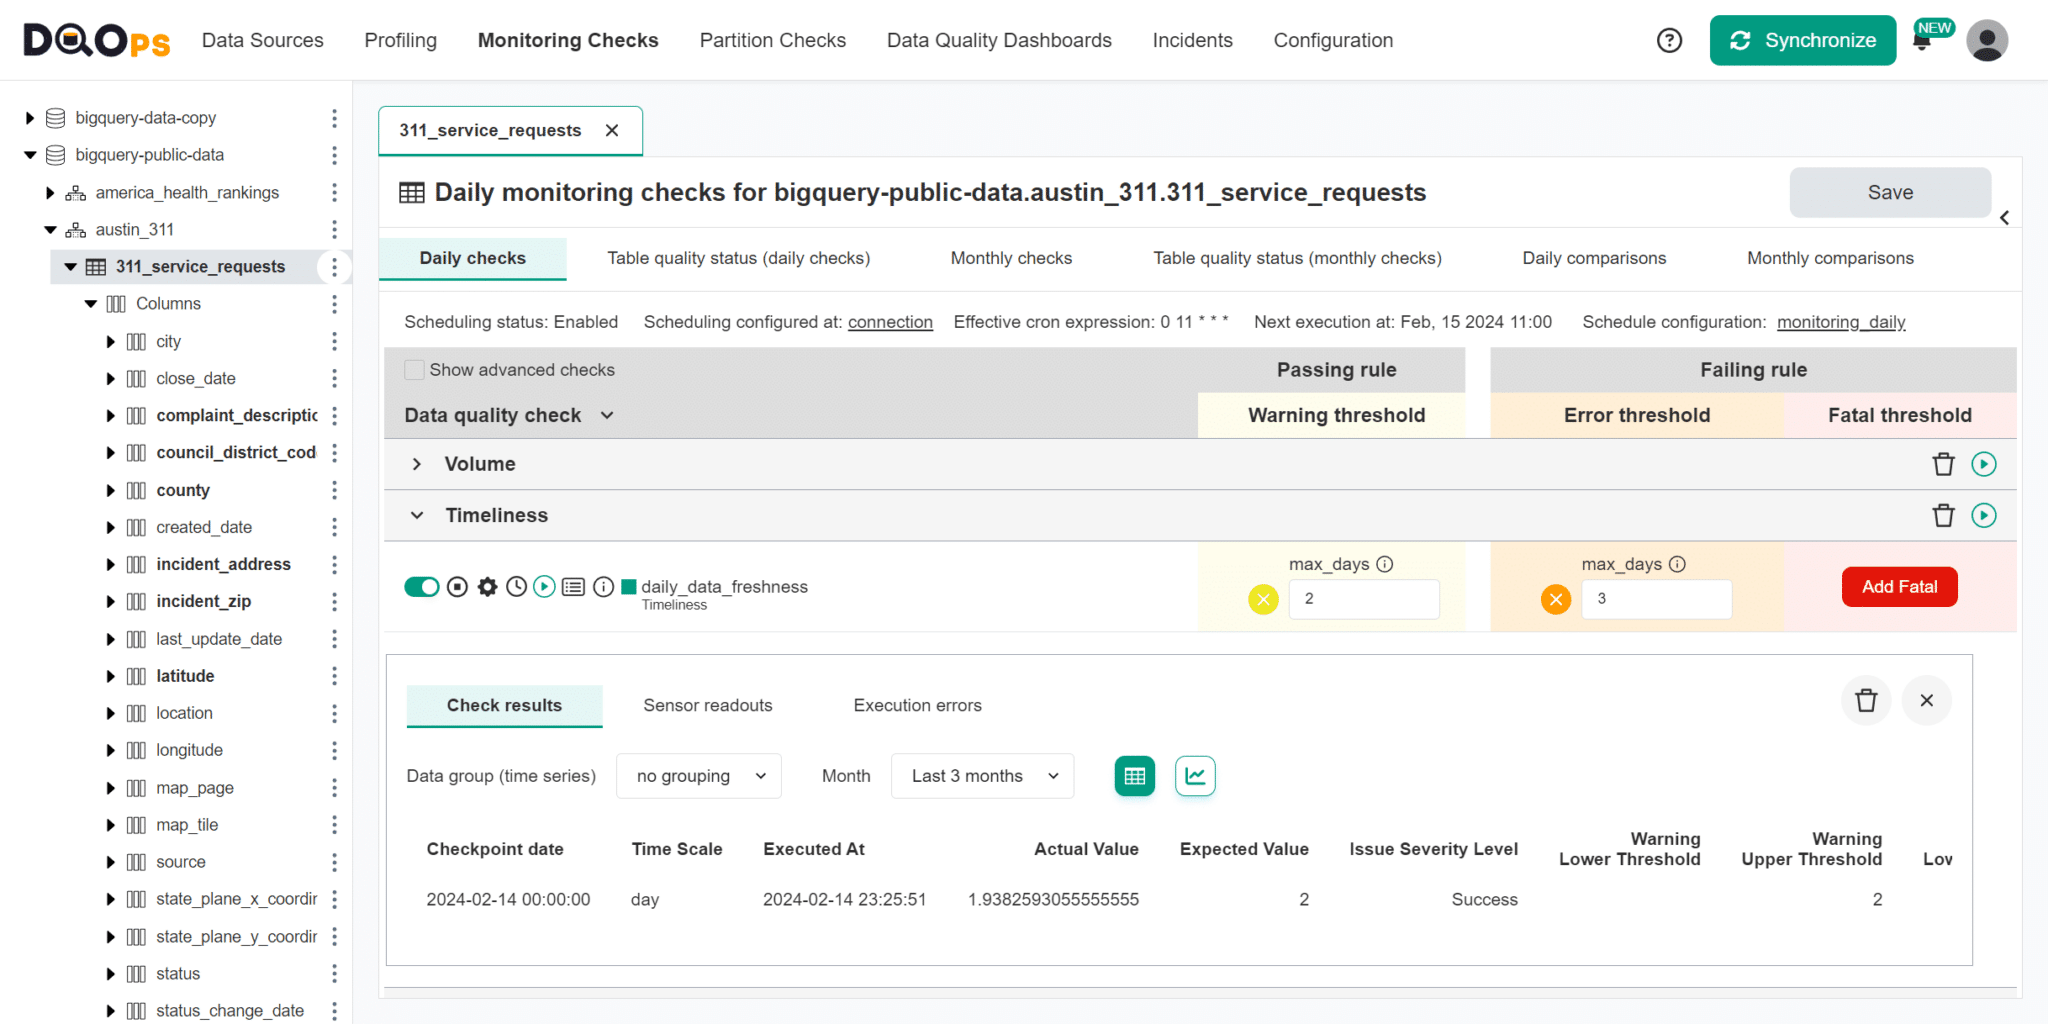Open the info icon next to daily_data_freshness

click(x=603, y=587)
